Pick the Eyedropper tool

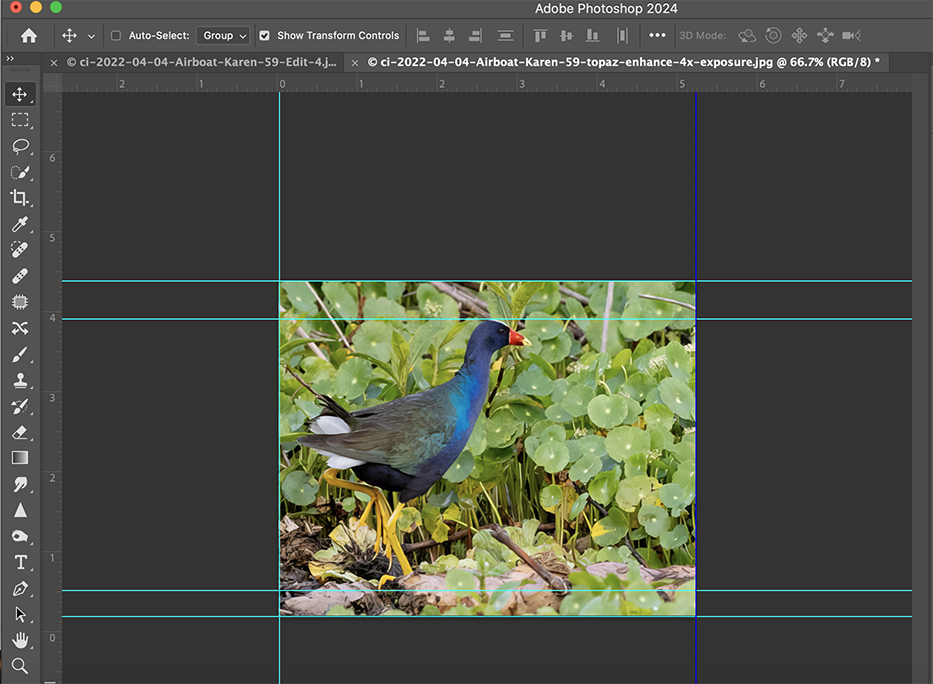[x=20, y=224]
